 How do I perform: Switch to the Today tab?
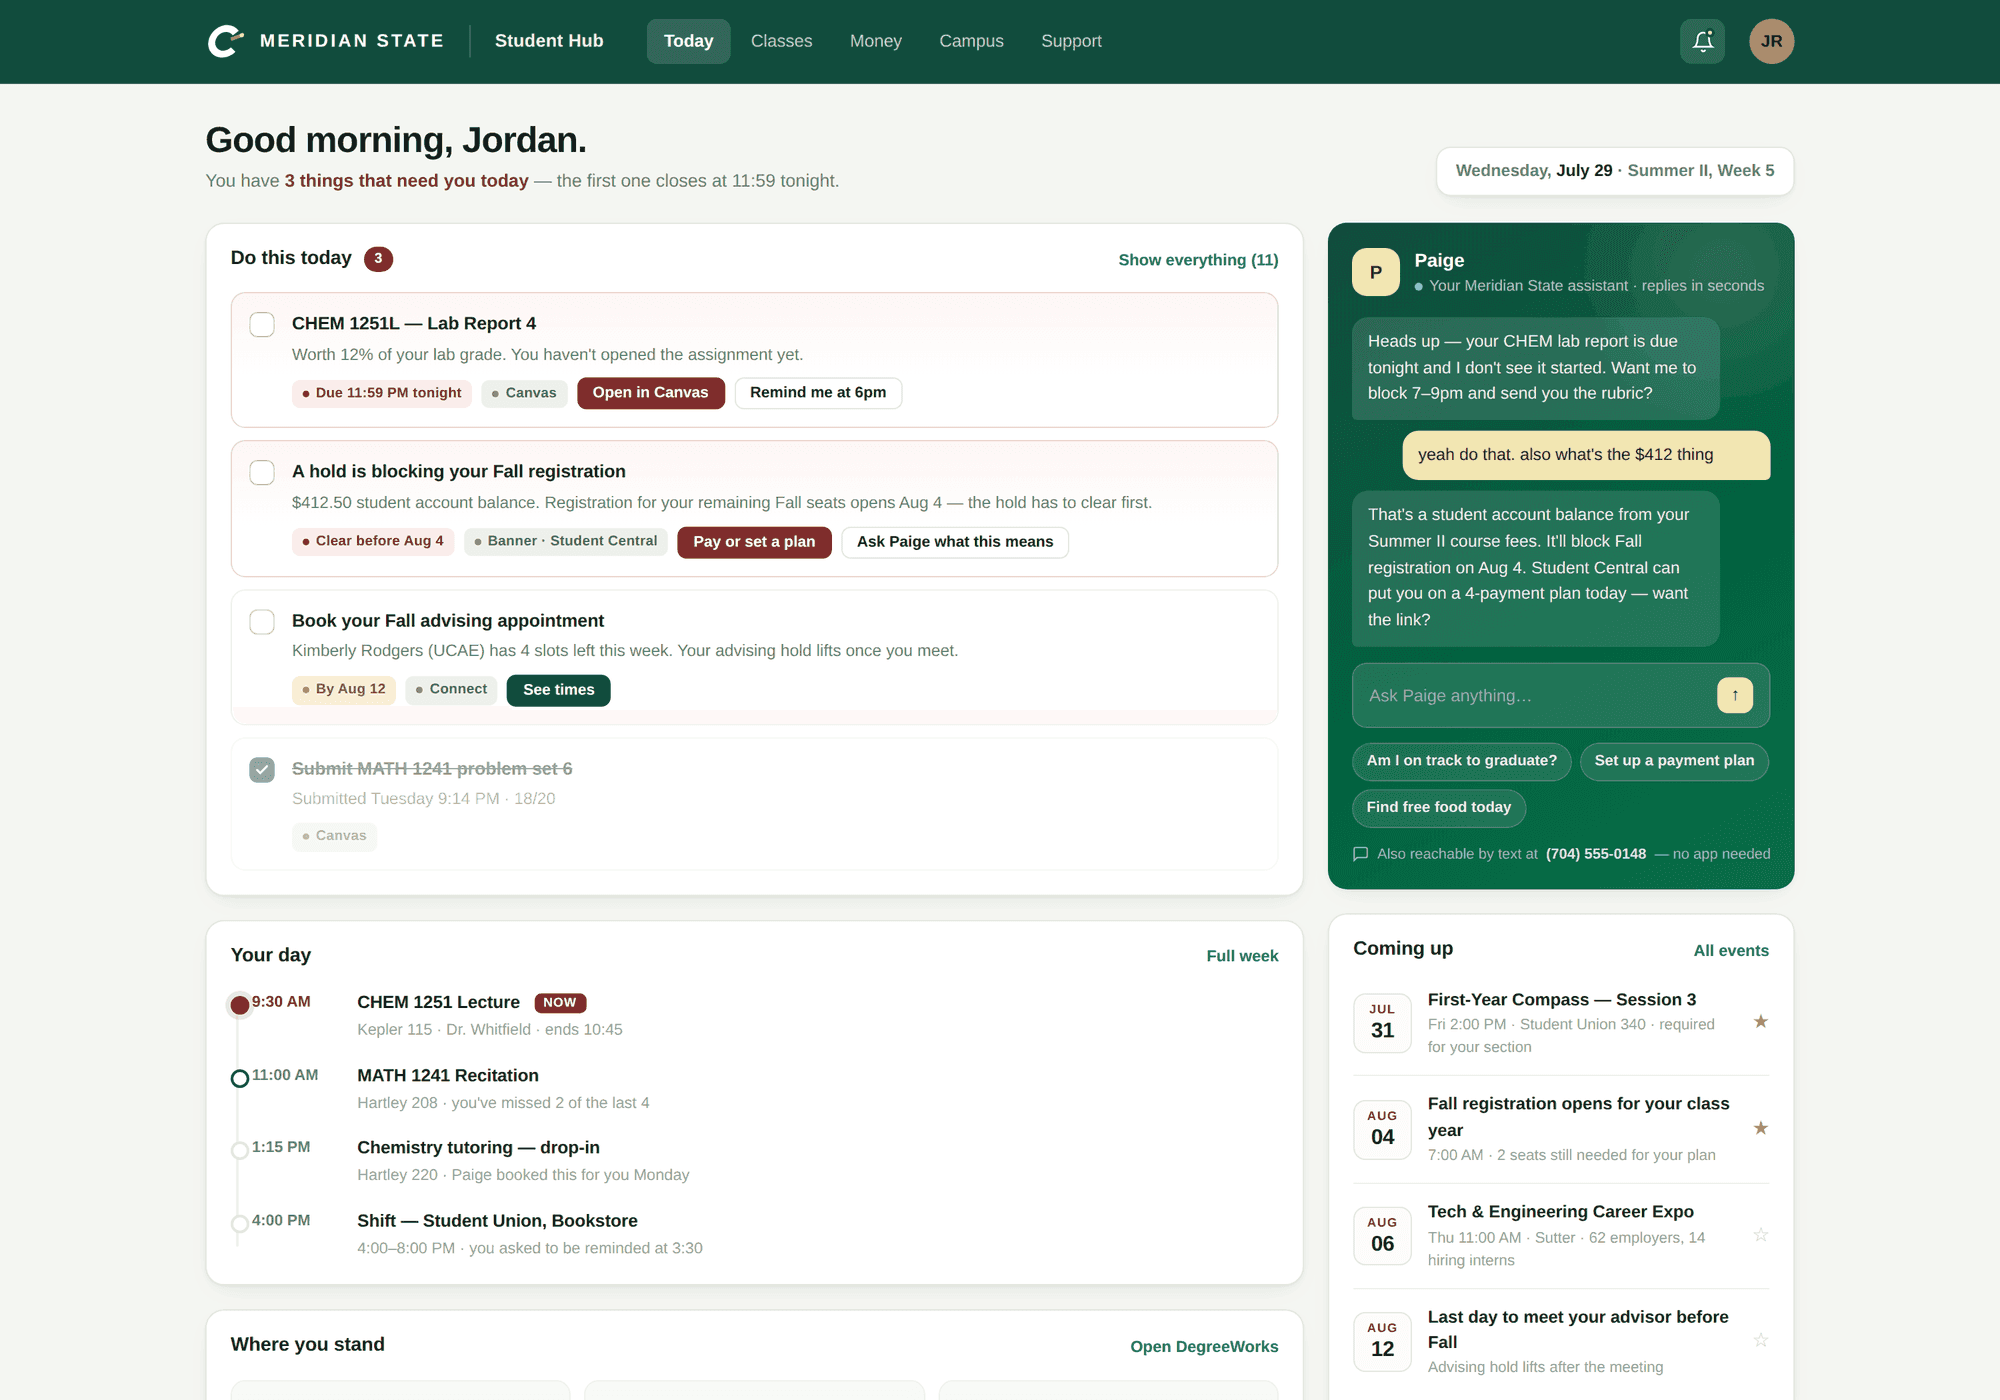tap(688, 41)
